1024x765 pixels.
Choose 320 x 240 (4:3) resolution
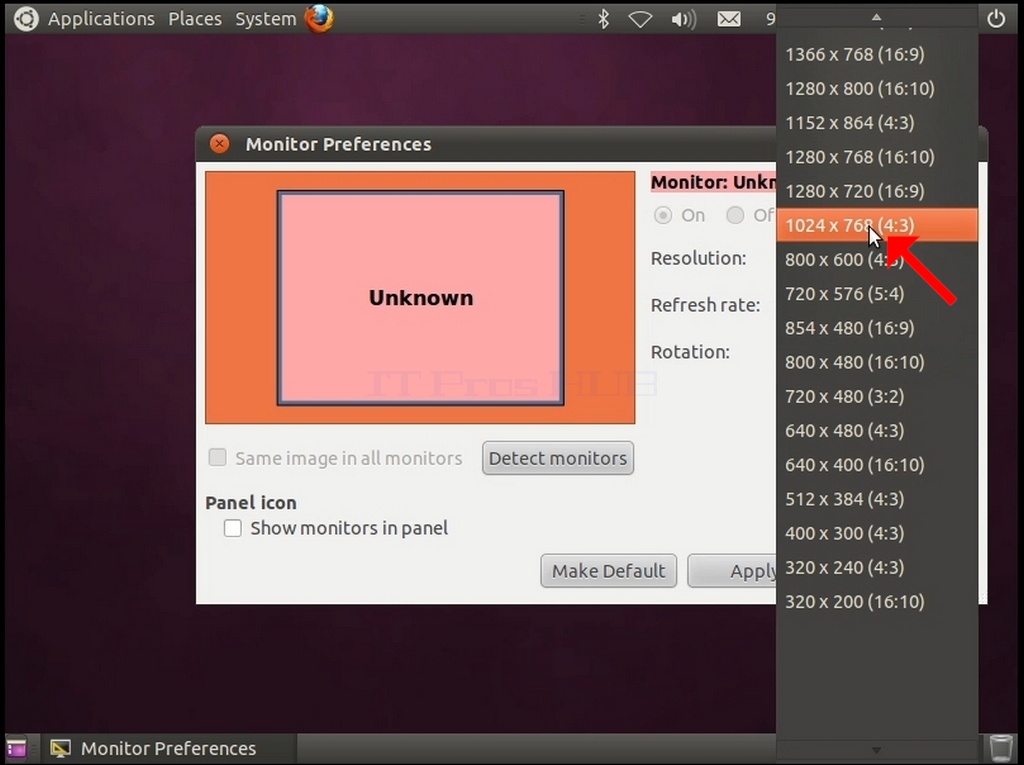[877, 567]
